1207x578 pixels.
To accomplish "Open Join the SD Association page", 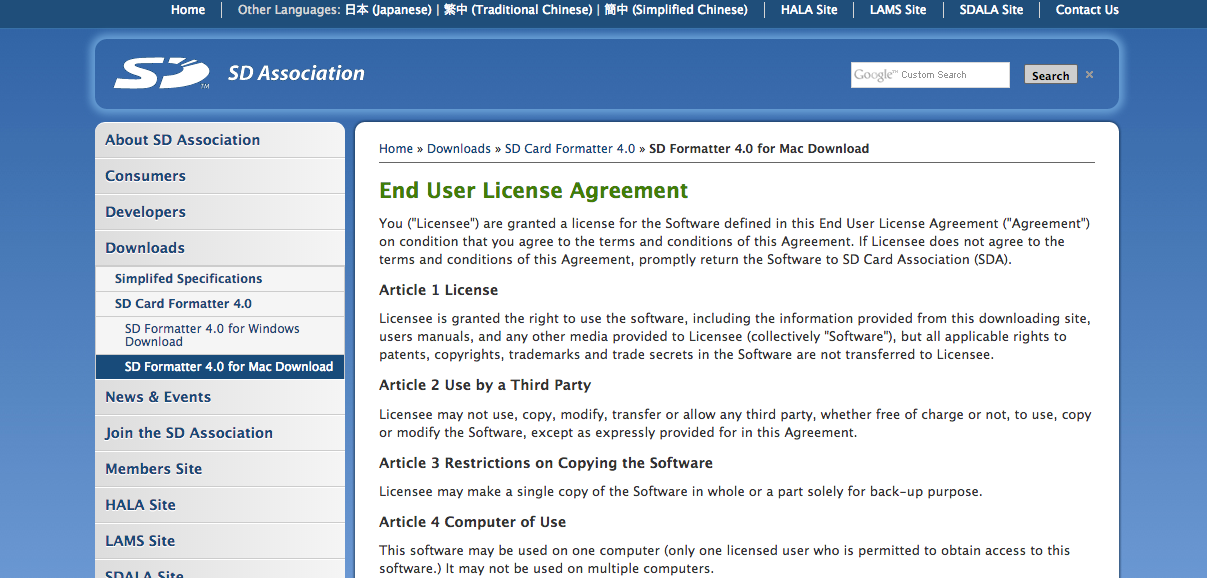I will click(x=189, y=433).
